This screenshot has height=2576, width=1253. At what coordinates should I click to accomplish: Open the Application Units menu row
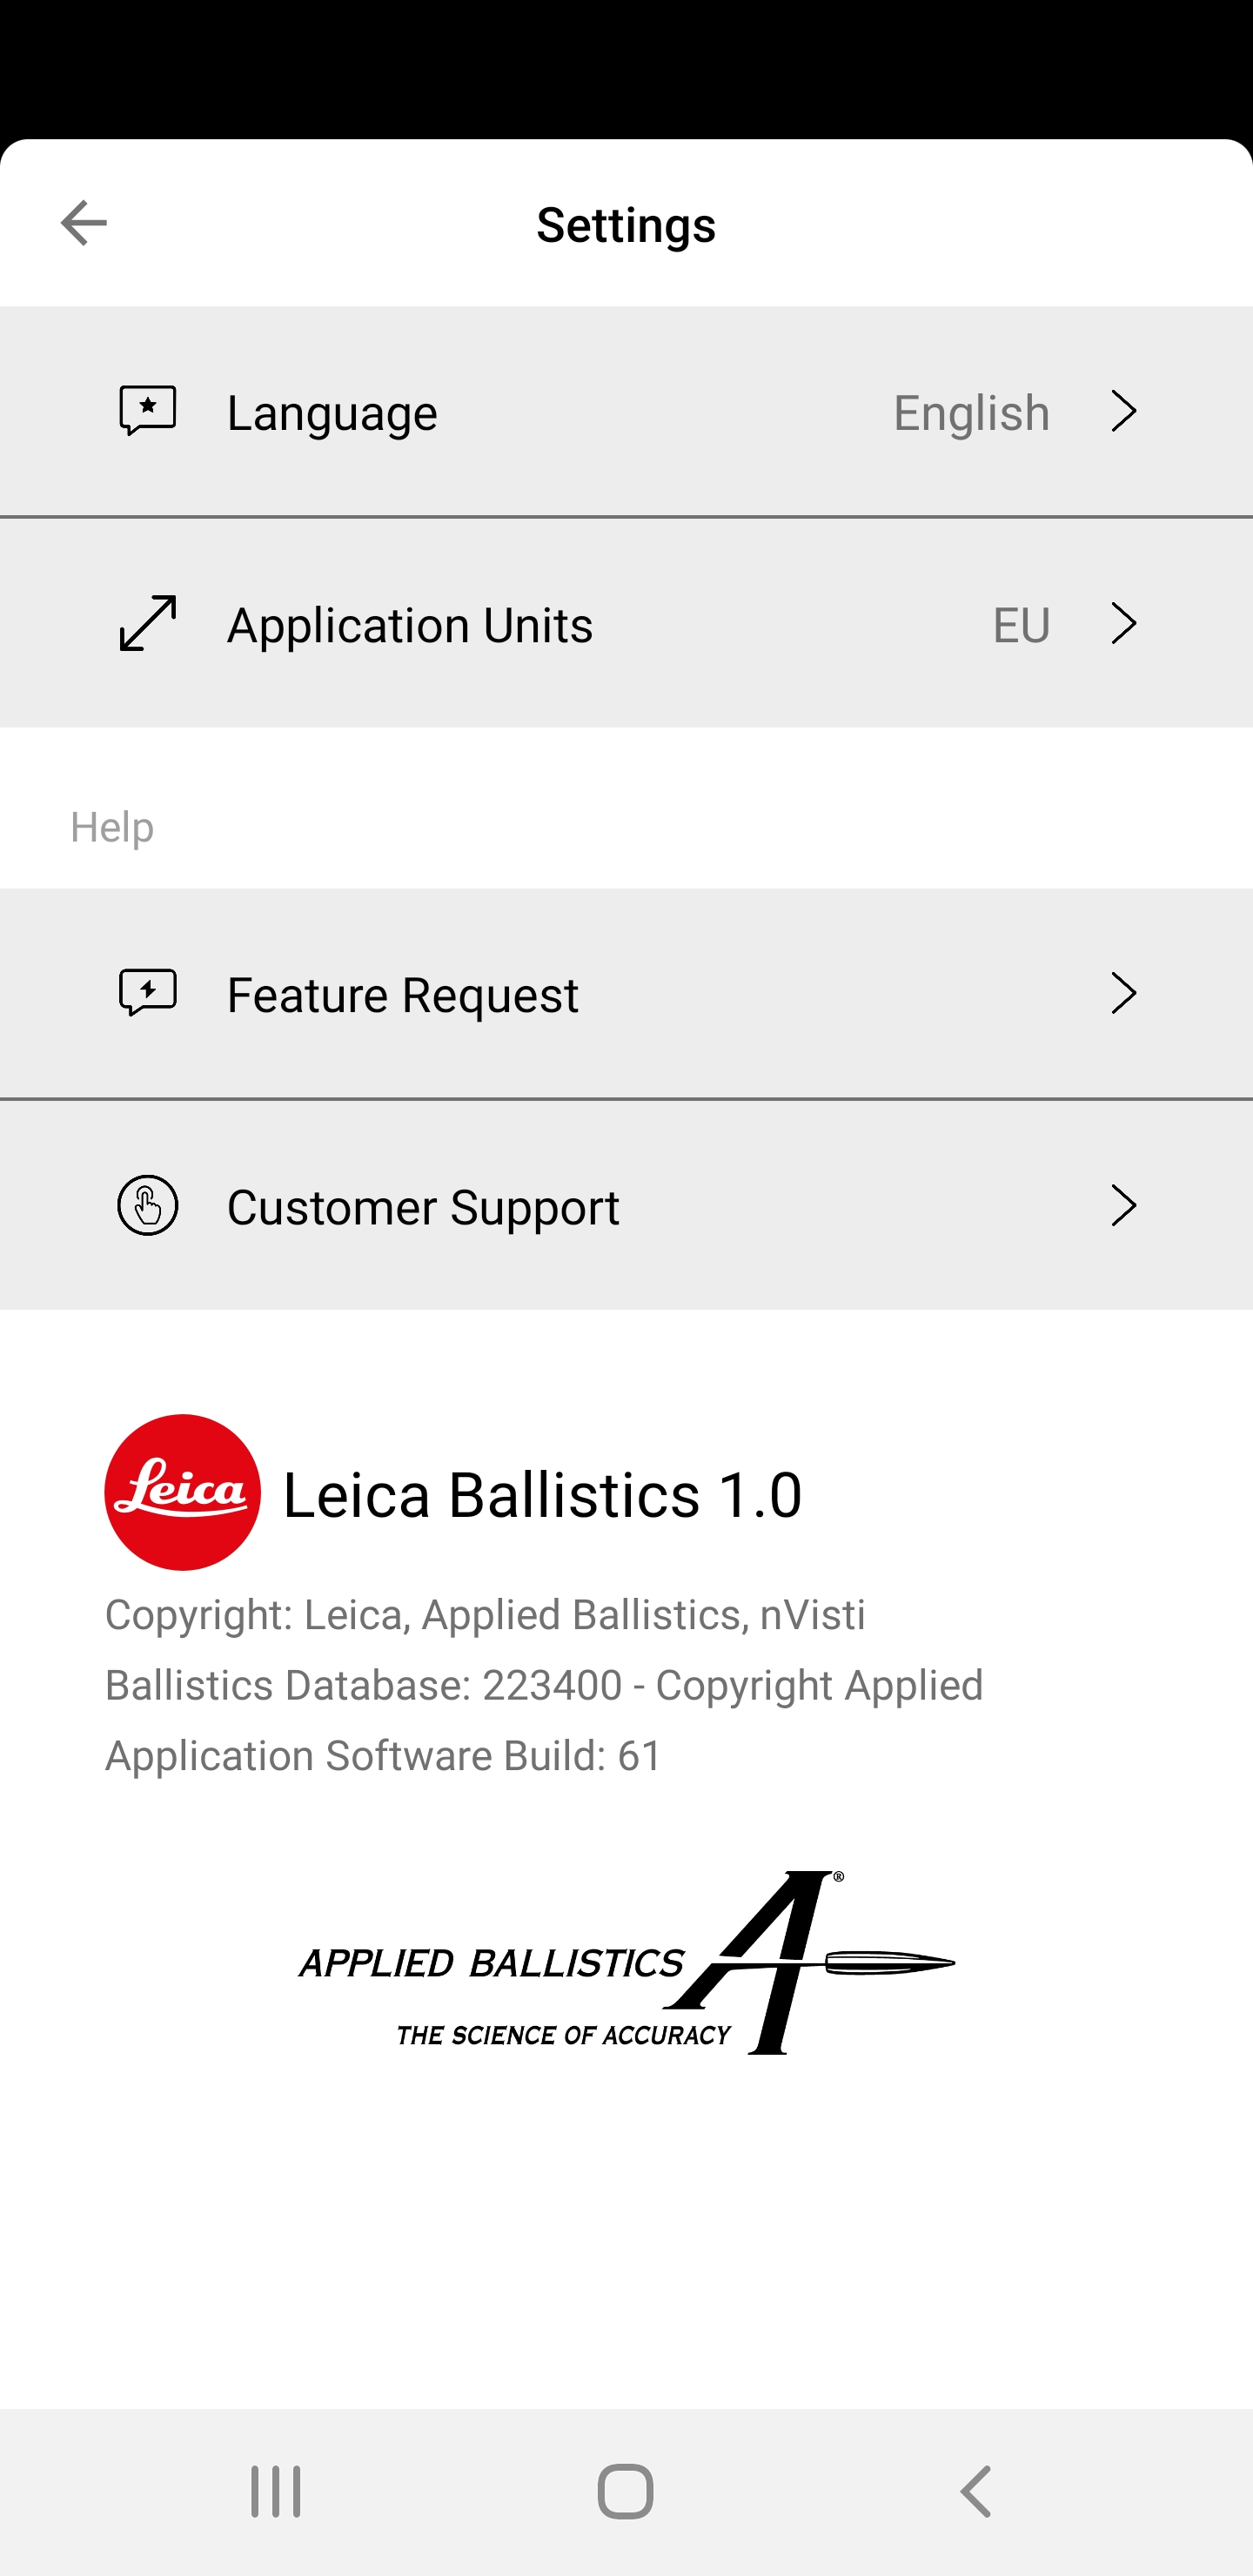[x=626, y=623]
